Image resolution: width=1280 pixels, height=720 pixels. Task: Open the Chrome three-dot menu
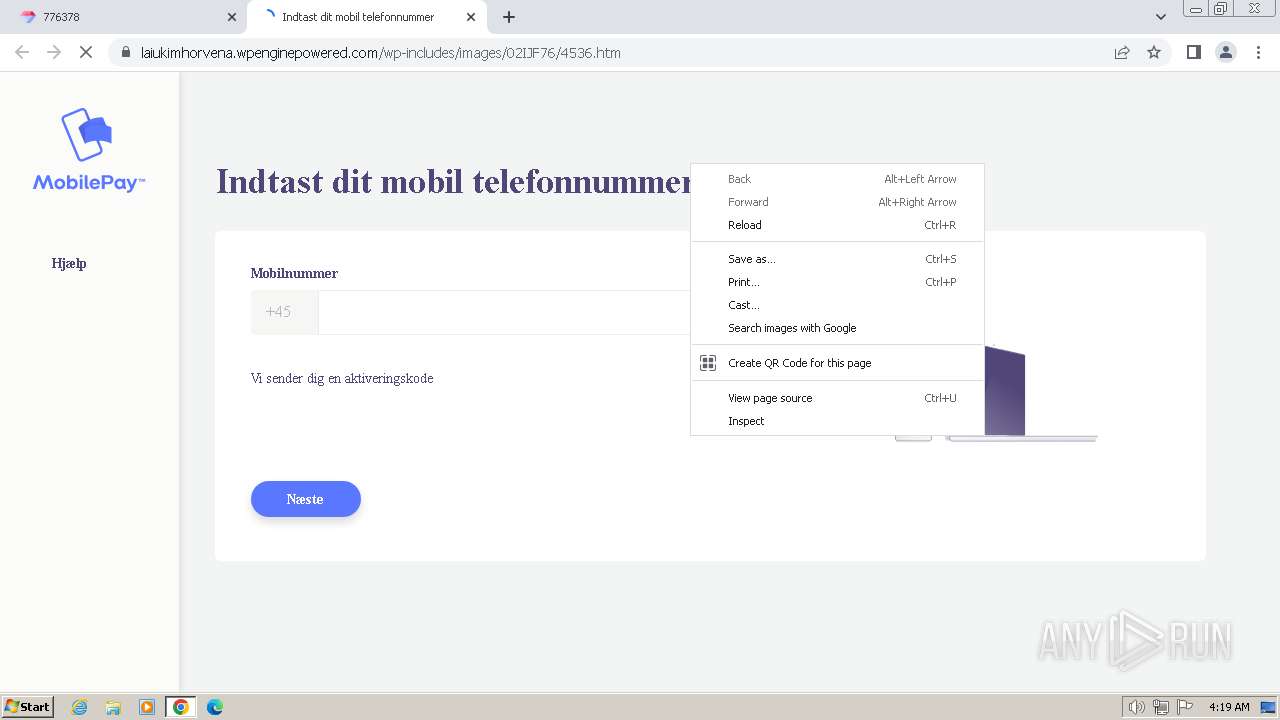coord(1258,52)
